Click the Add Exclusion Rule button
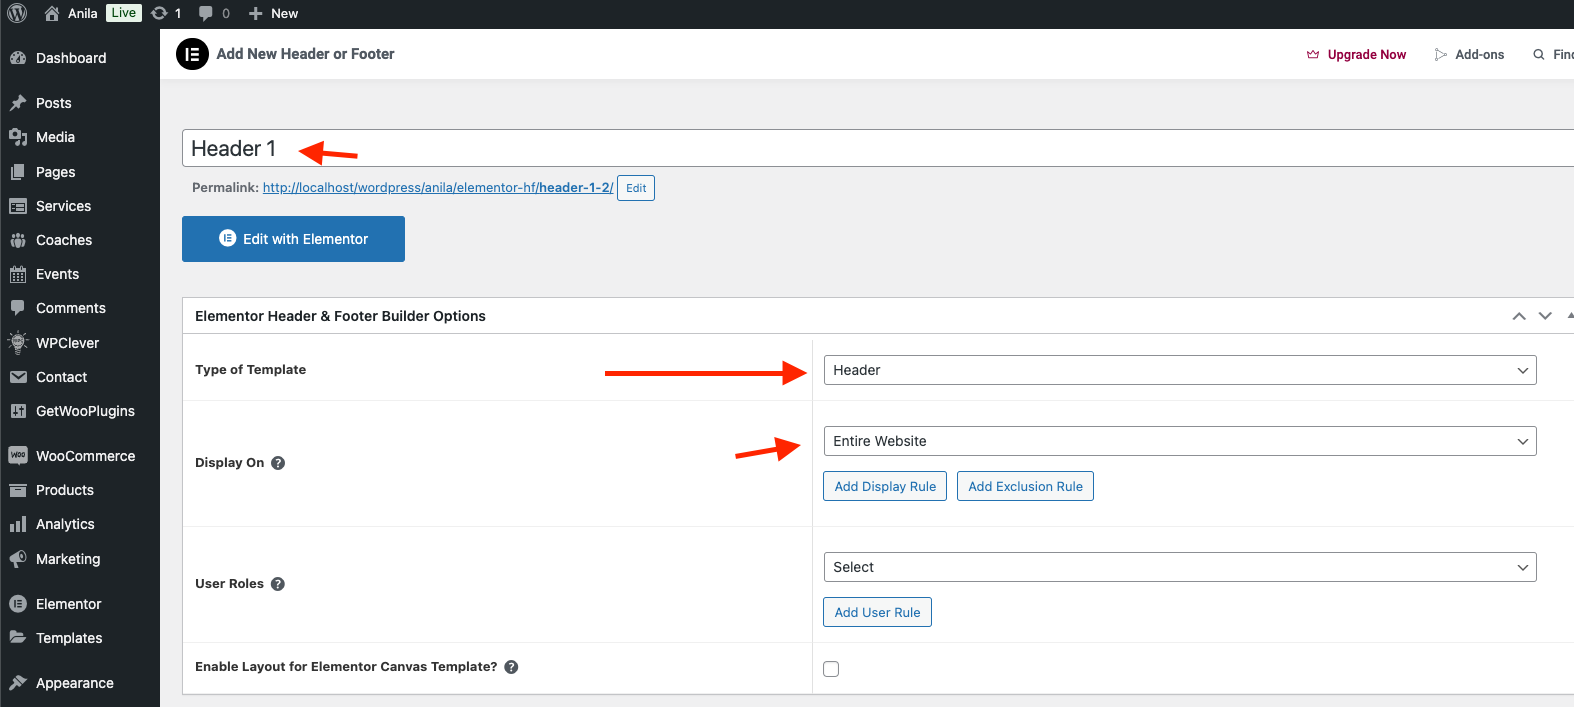1574x707 pixels. pos(1025,487)
